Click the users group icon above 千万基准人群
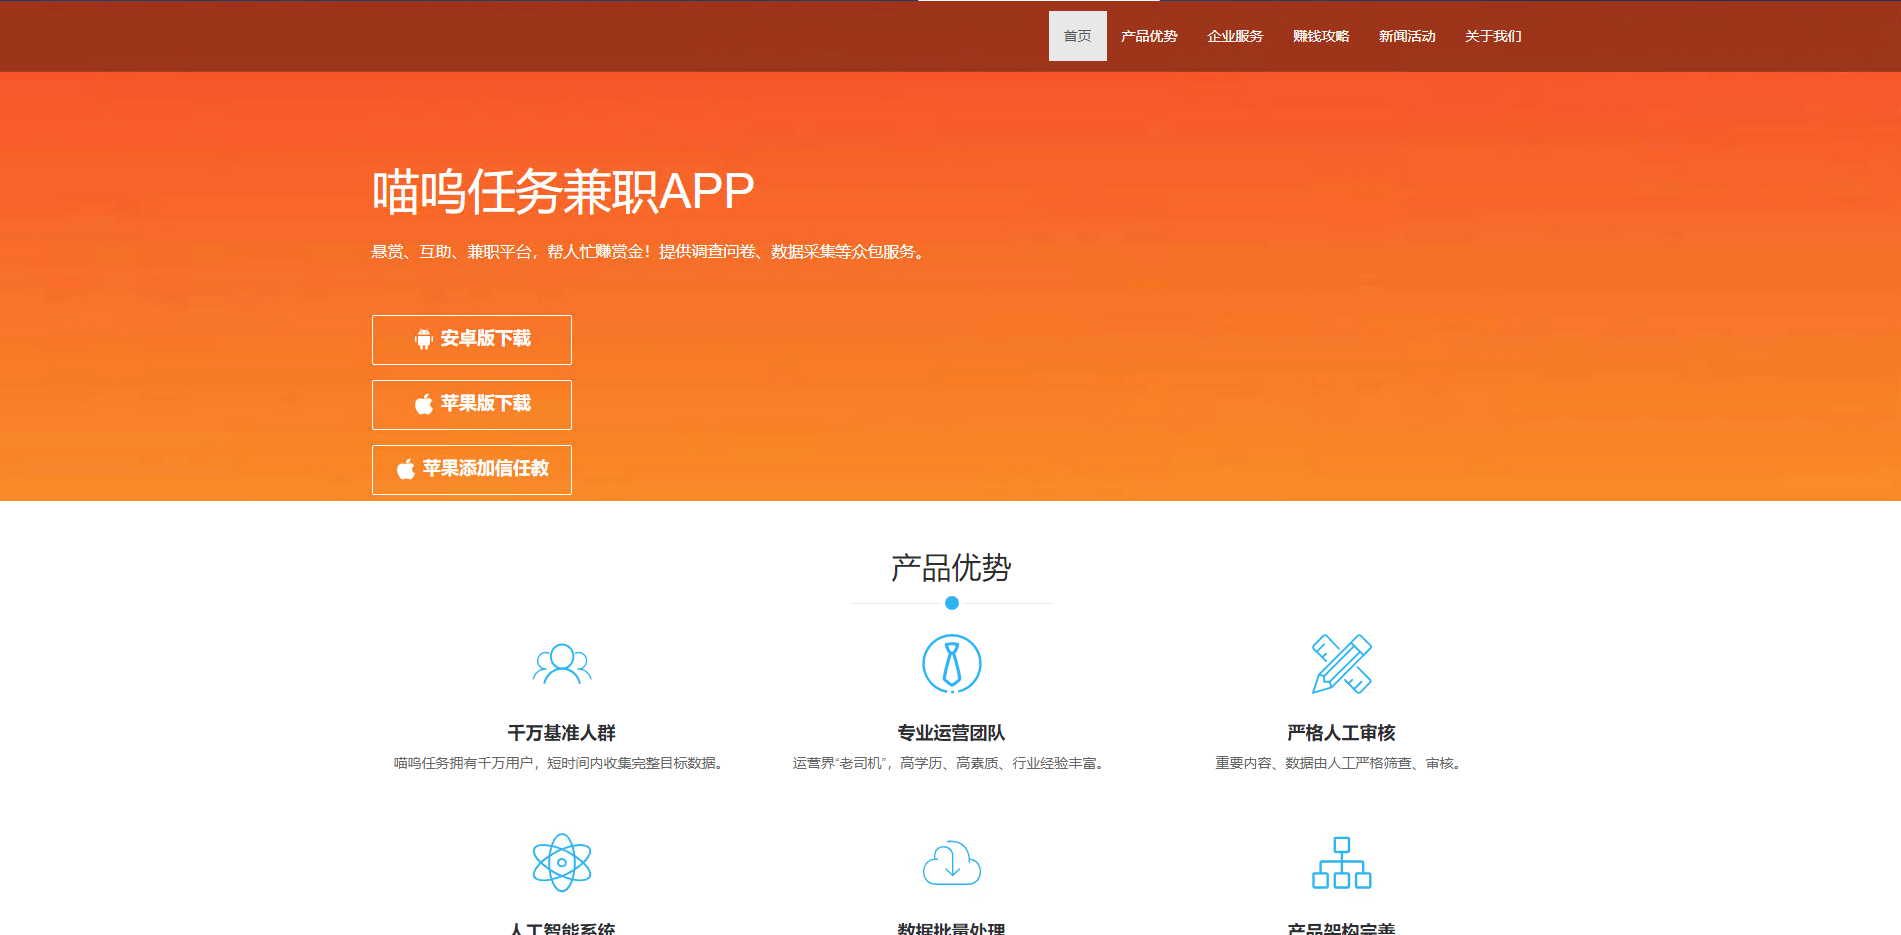Viewport: 1901px width, 935px height. point(562,664)
